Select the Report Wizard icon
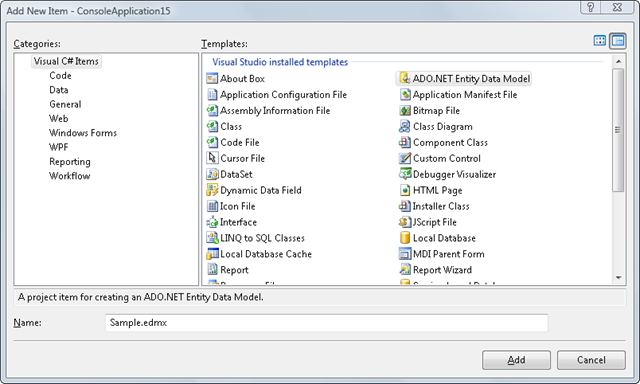Screen dimensions: 640x384 point(404,269)
